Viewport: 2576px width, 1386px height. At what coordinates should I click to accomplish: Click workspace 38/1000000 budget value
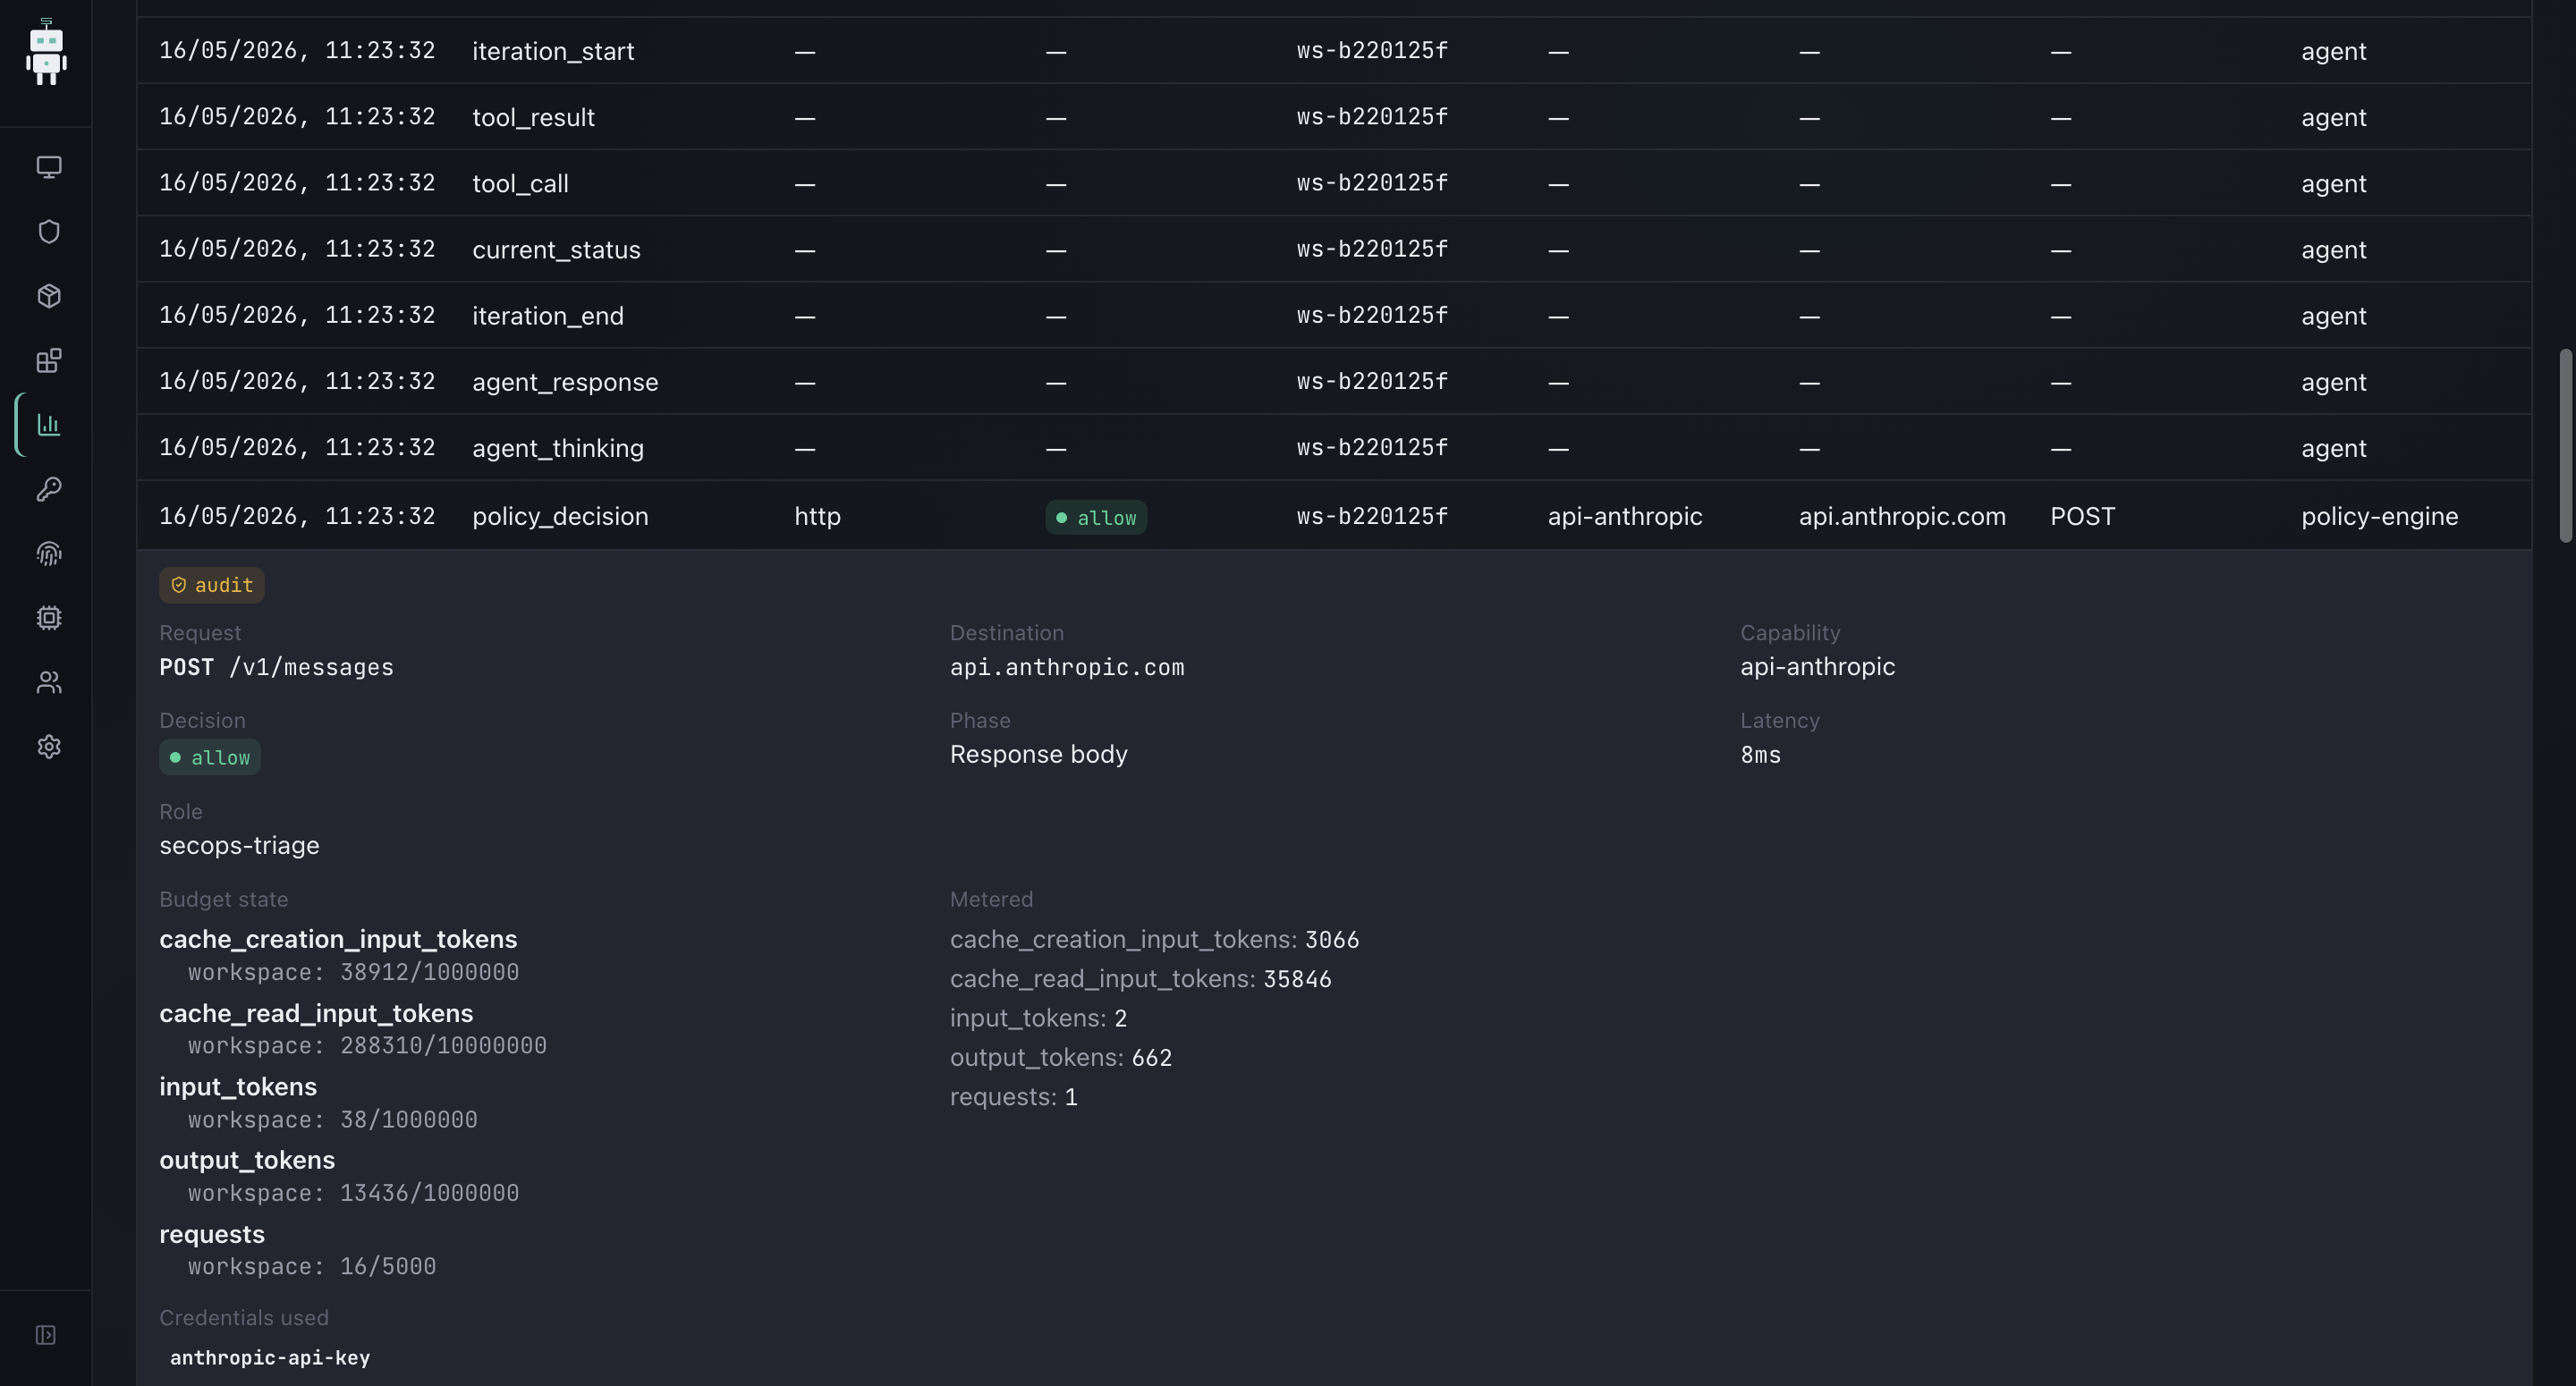click(x=332, y=1119)
